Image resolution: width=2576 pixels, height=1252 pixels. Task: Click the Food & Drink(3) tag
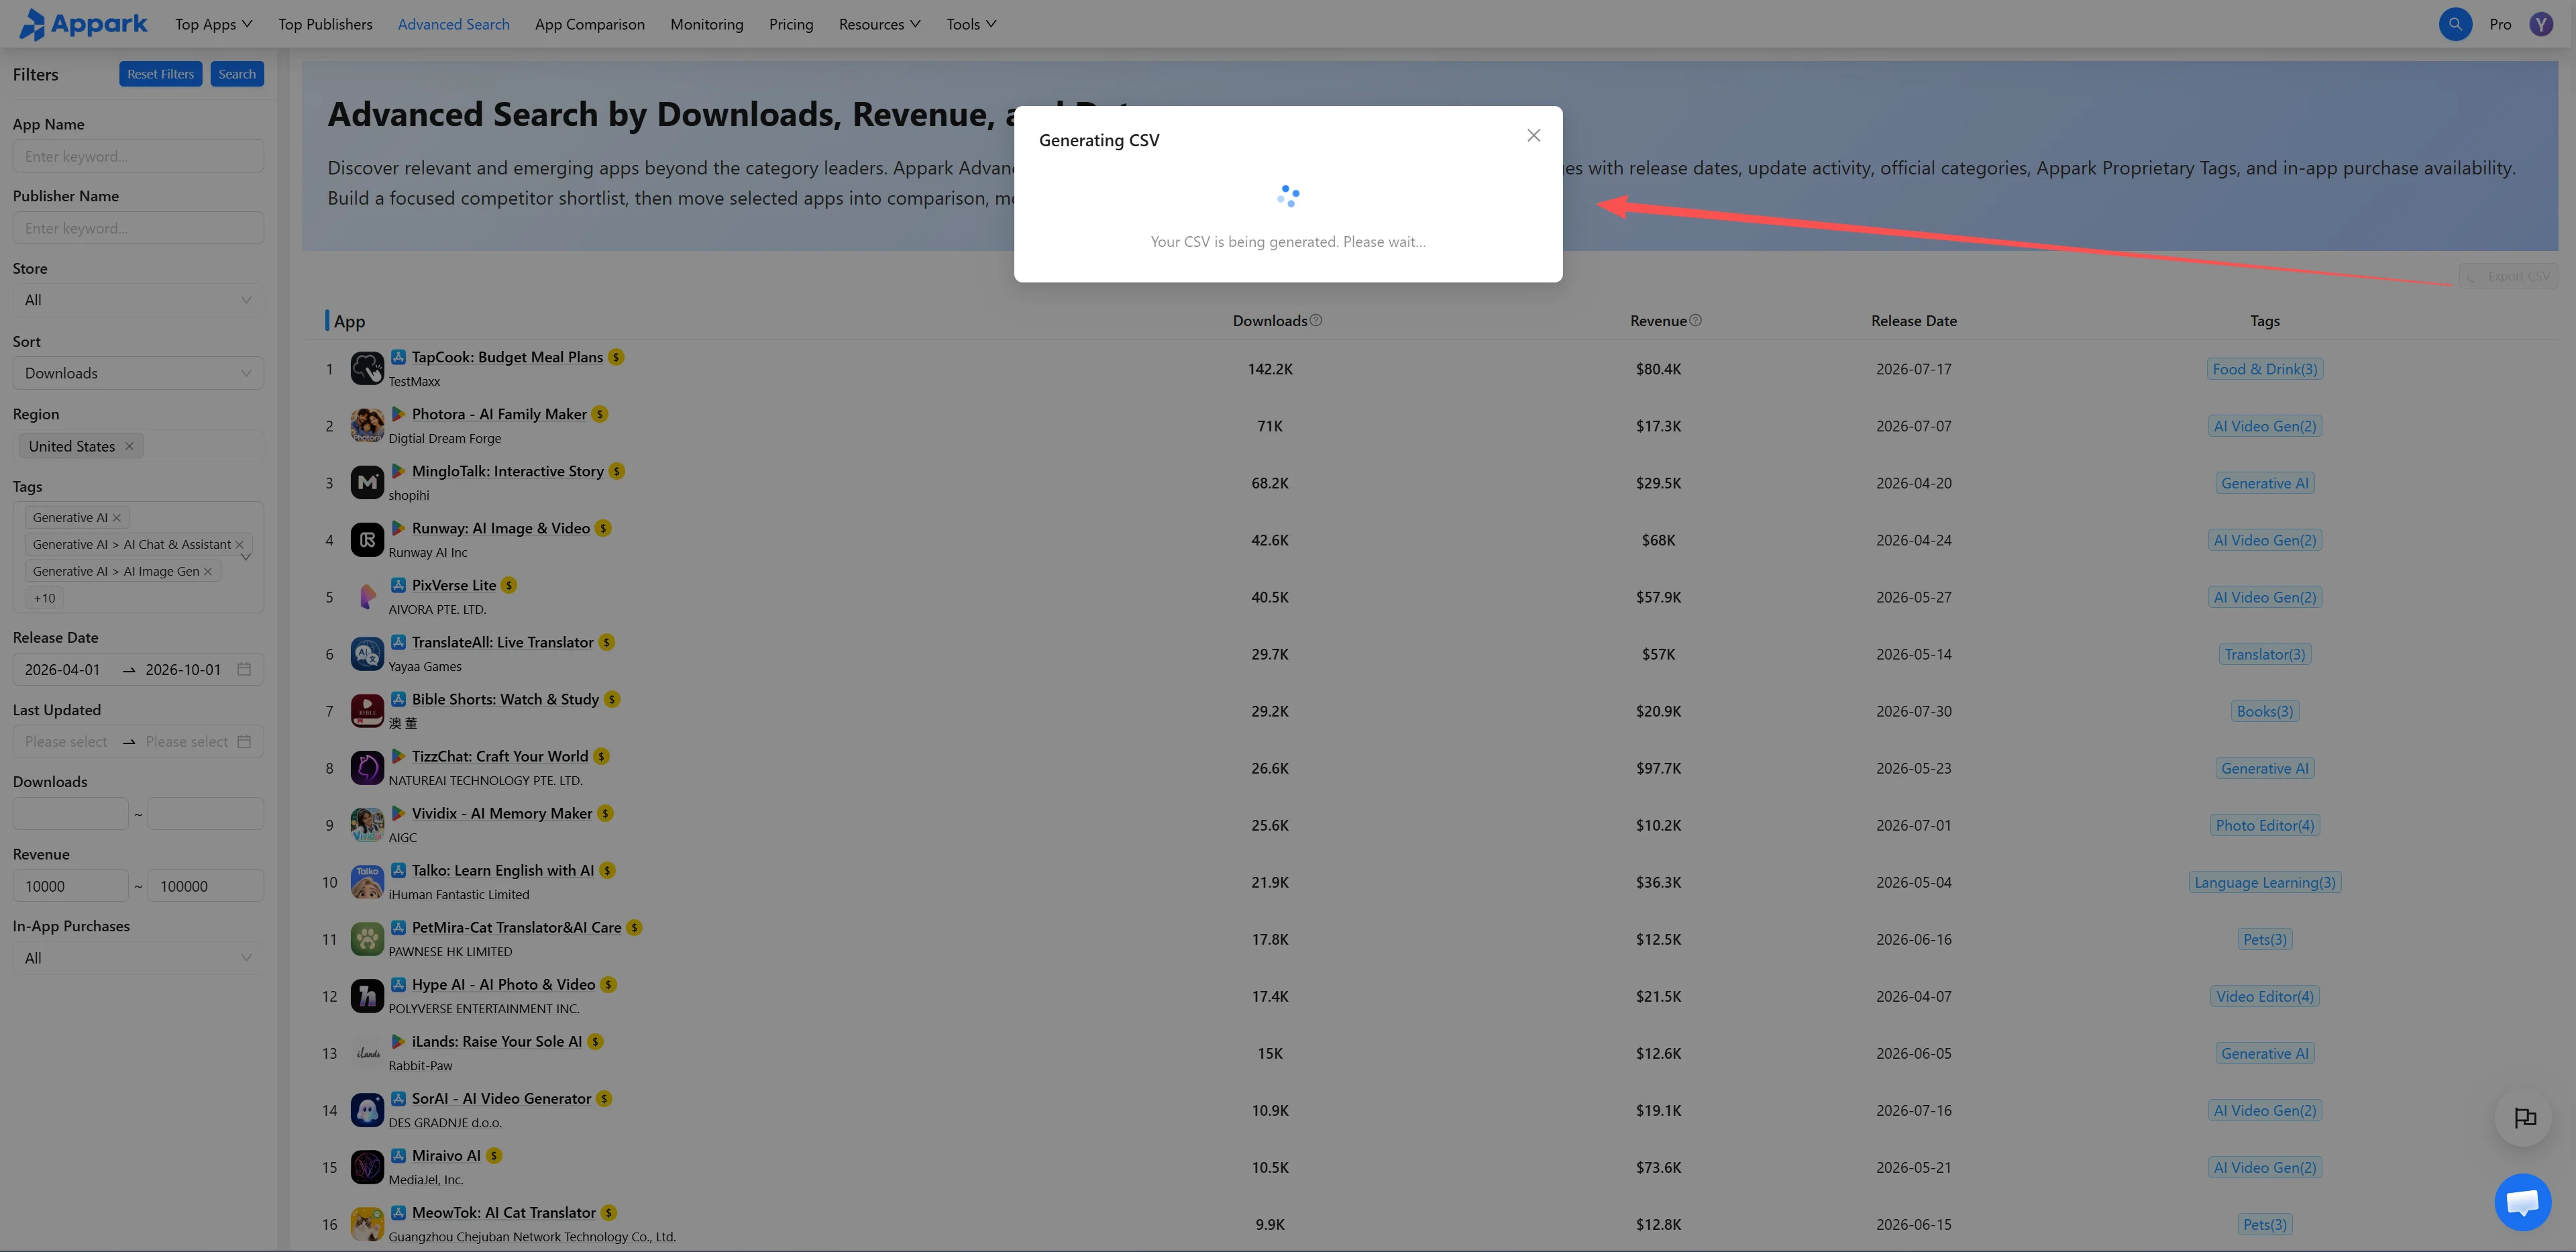click(2264, 369)
